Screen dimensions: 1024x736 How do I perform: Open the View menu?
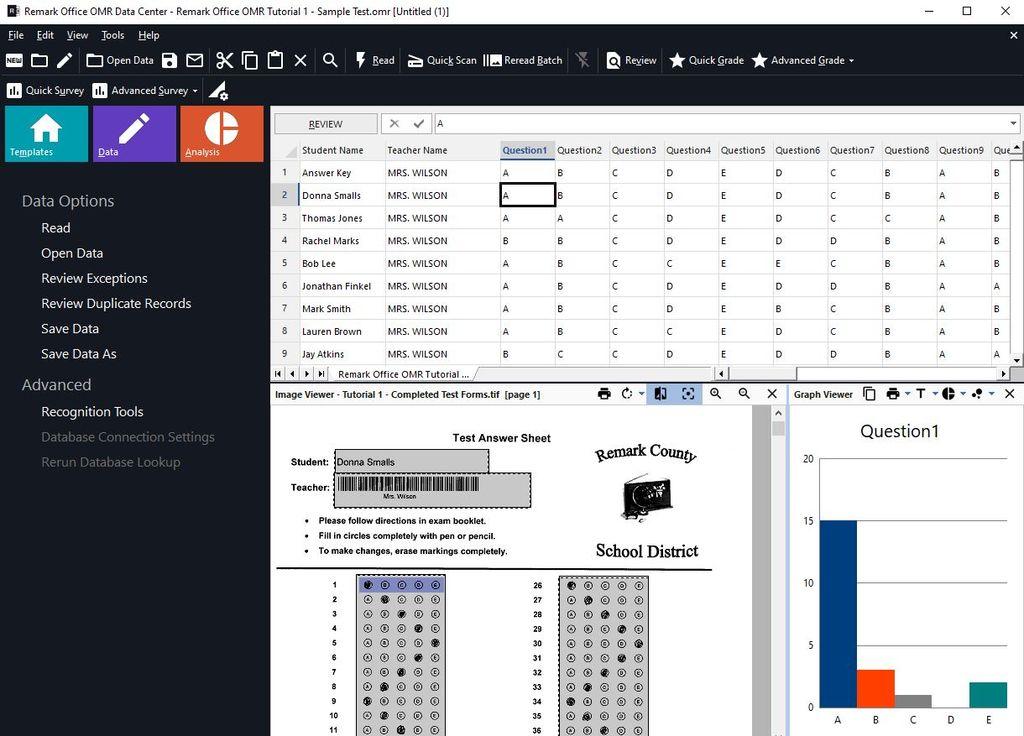[x=77, y=35]
